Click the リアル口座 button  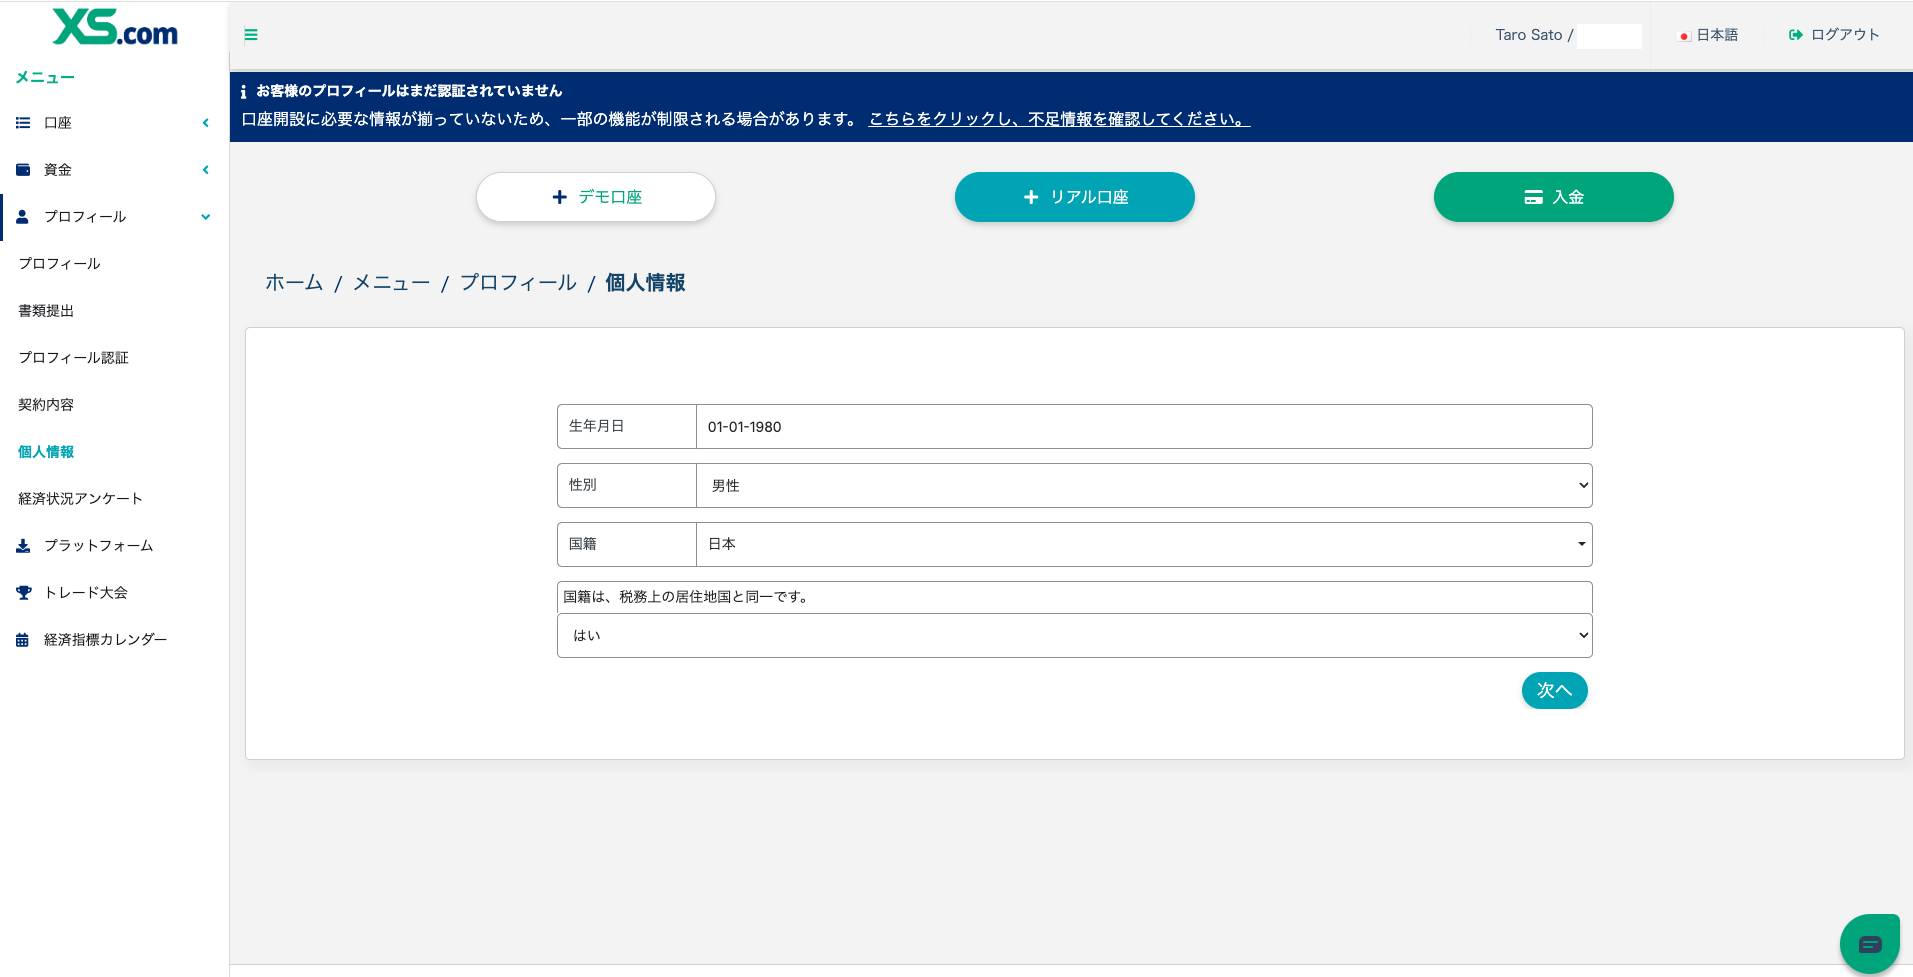point(1074,197)
